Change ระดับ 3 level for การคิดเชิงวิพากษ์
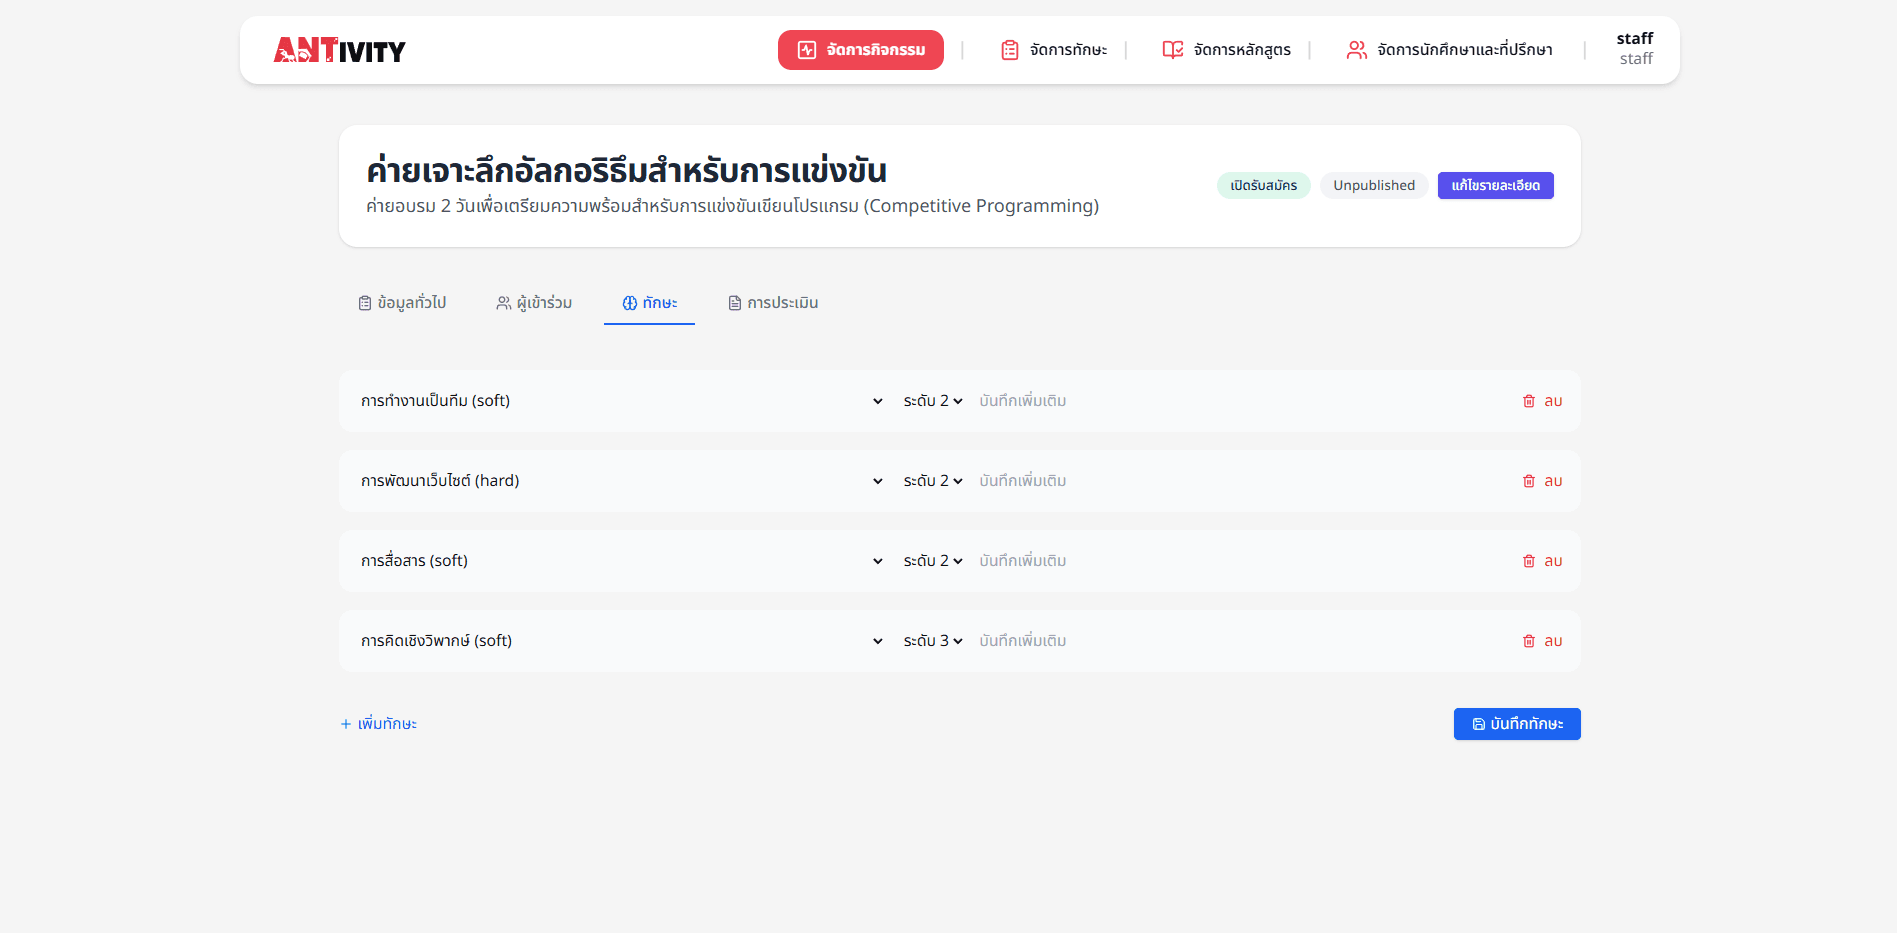The width and height of the screenshot is (1897, 933). point(932,641)
